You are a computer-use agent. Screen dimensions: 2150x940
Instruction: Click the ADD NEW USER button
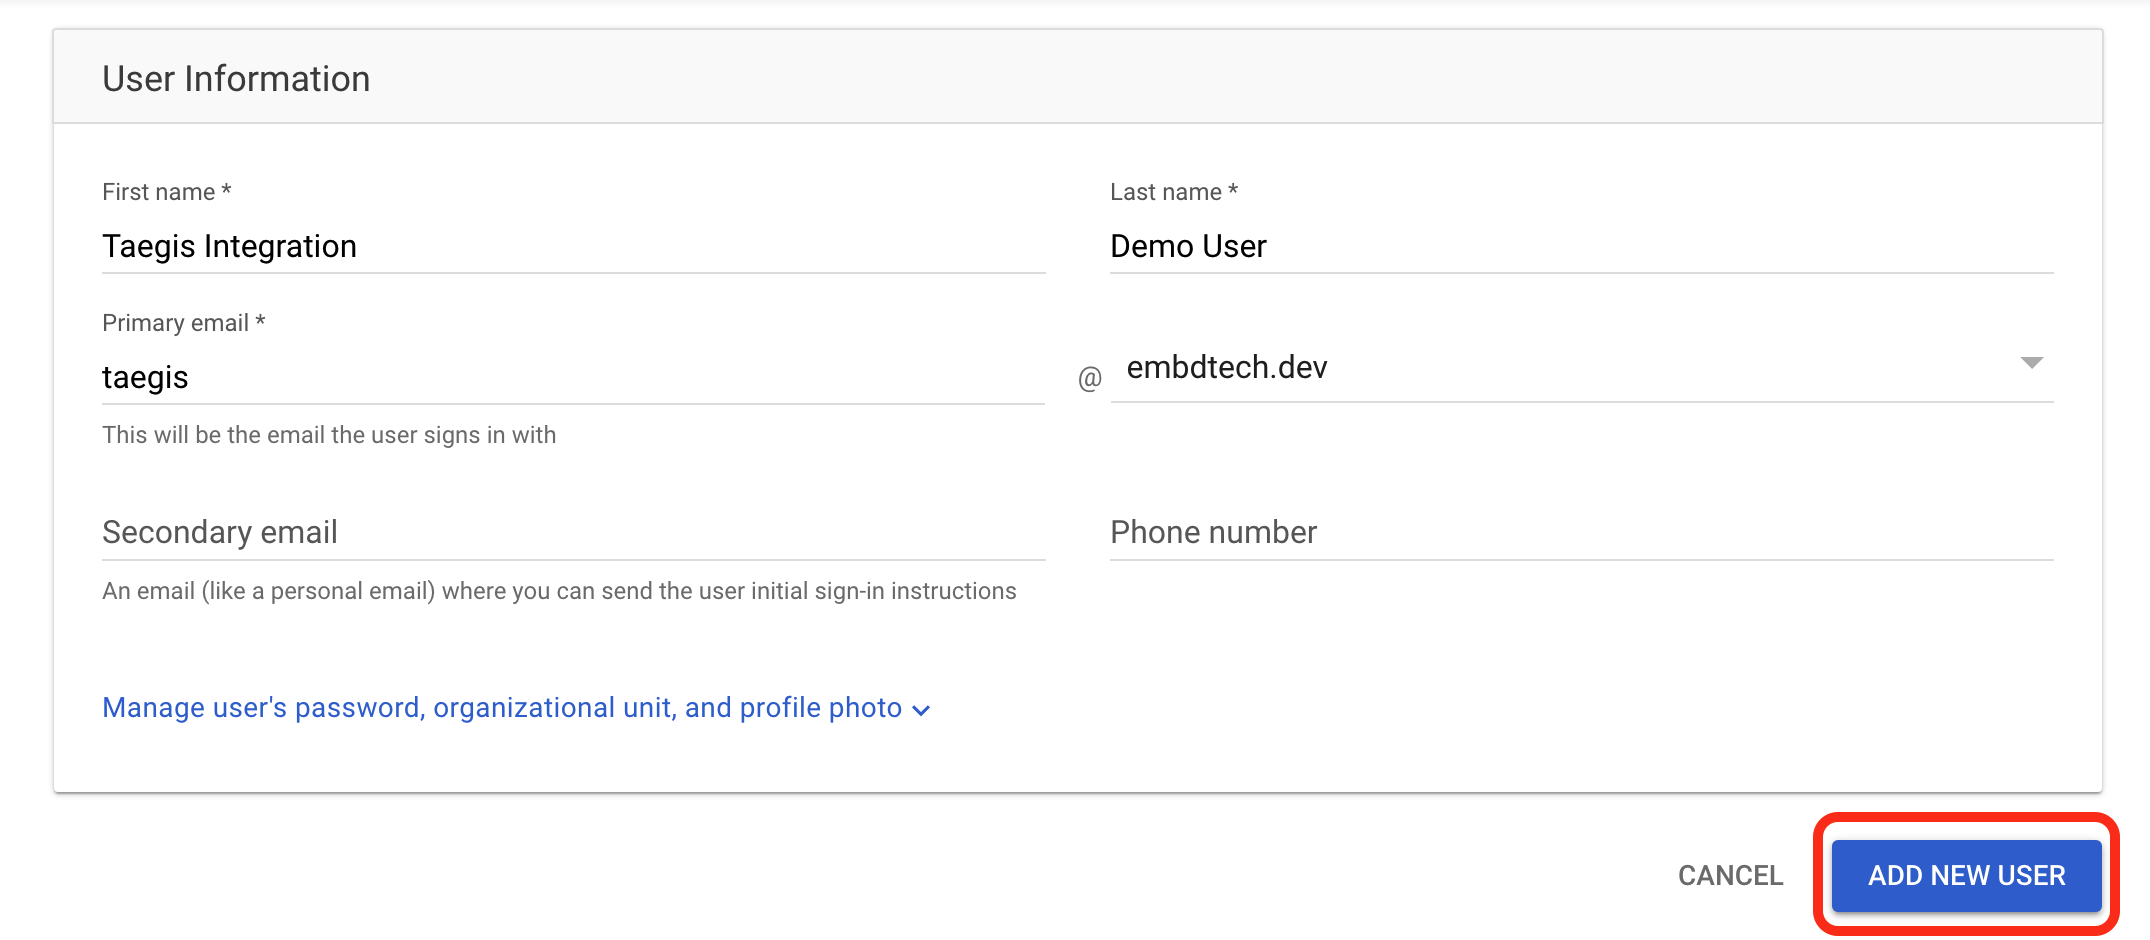click(x=1966, y=875)
